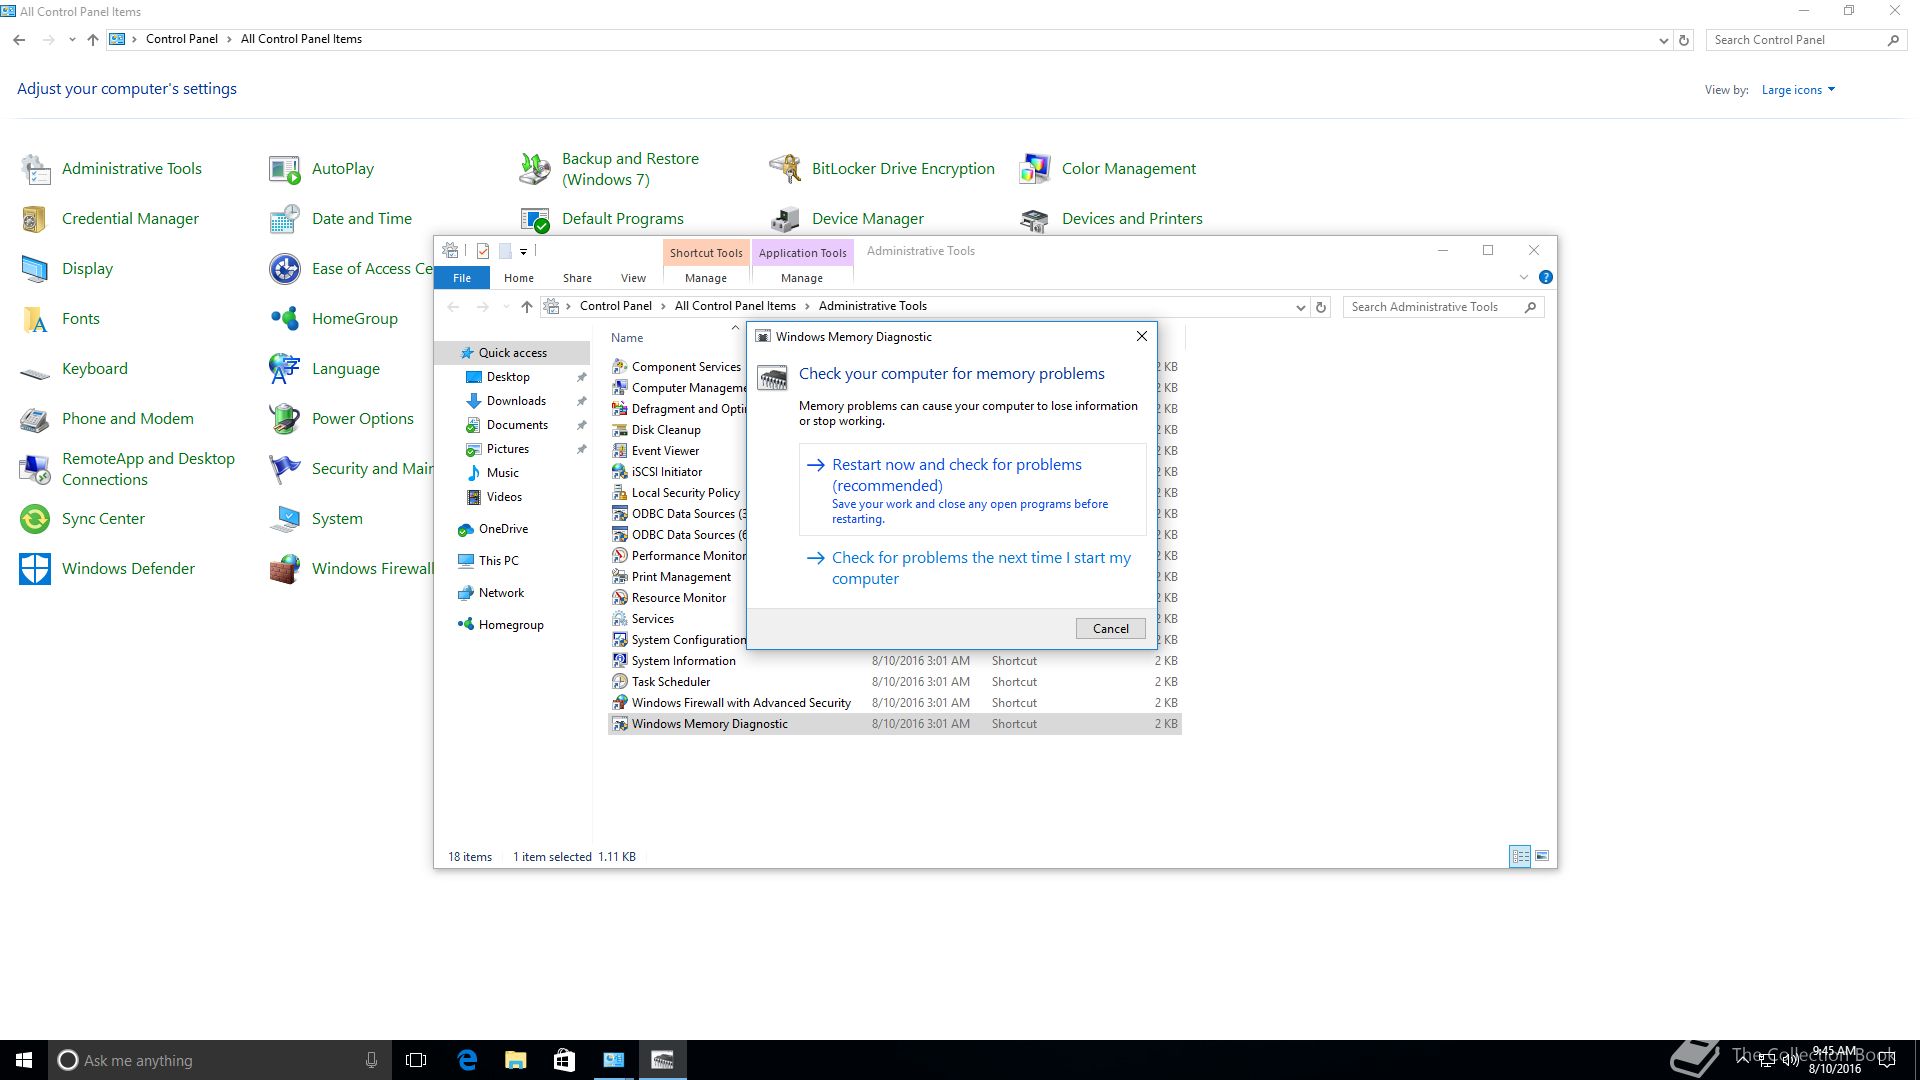Click the Edge browser taskbar icon
The width and height of the screenshot is (1920, 1080).
click(x=467, y=1060)
